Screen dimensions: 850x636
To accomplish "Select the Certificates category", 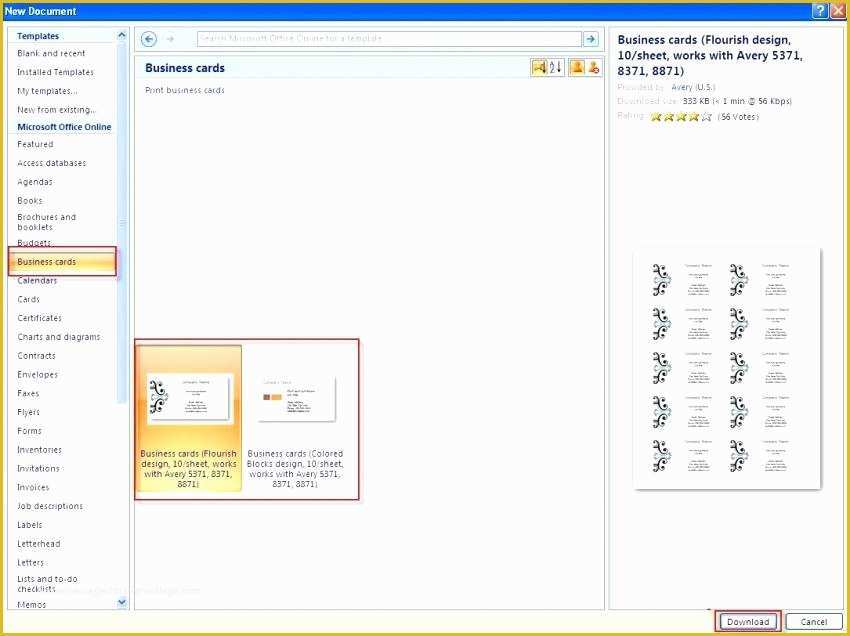I will [40, 318].
